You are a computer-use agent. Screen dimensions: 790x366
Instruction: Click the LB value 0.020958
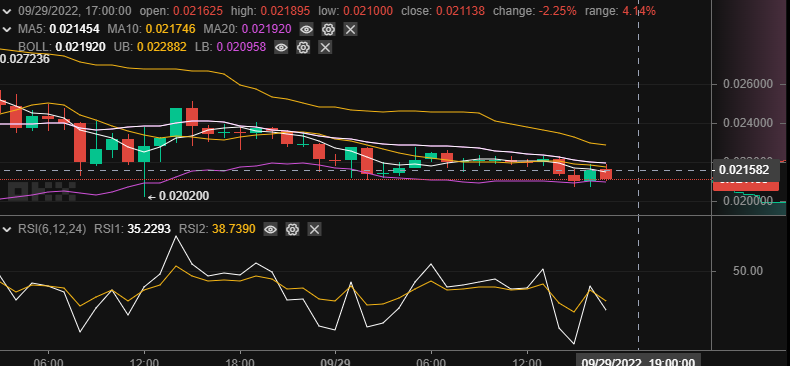click(x=241, y=47)
